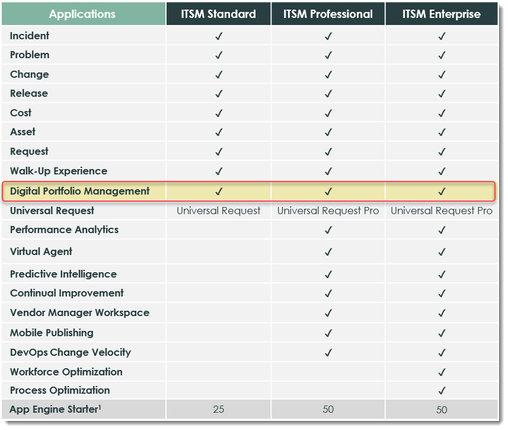Click the Incident checkmark under ITSM Standard
508x430 pixels.
click(x=219, y=36)
